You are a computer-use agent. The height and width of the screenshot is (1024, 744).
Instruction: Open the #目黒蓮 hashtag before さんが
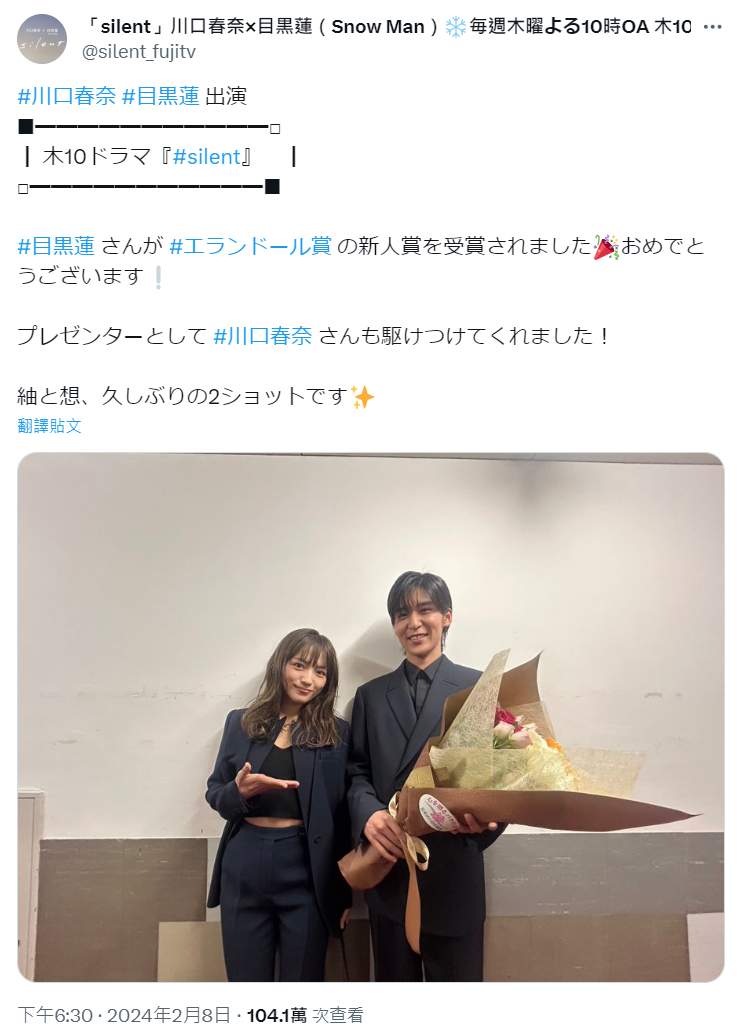pyautogui.click(x=56, y=246)
